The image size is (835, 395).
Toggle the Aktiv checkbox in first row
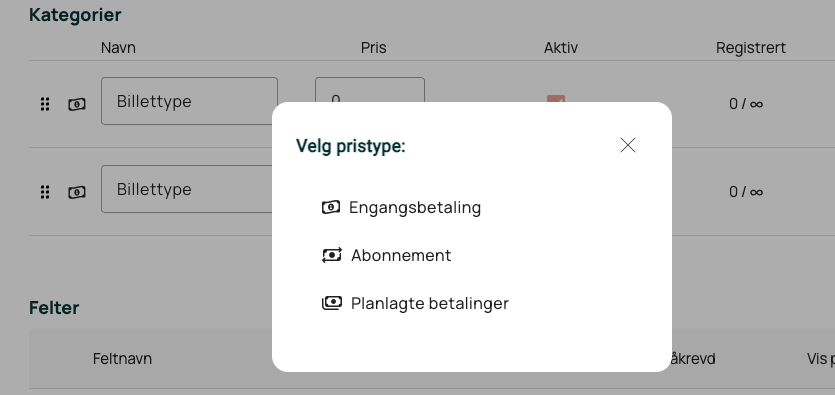coord(556,99)
